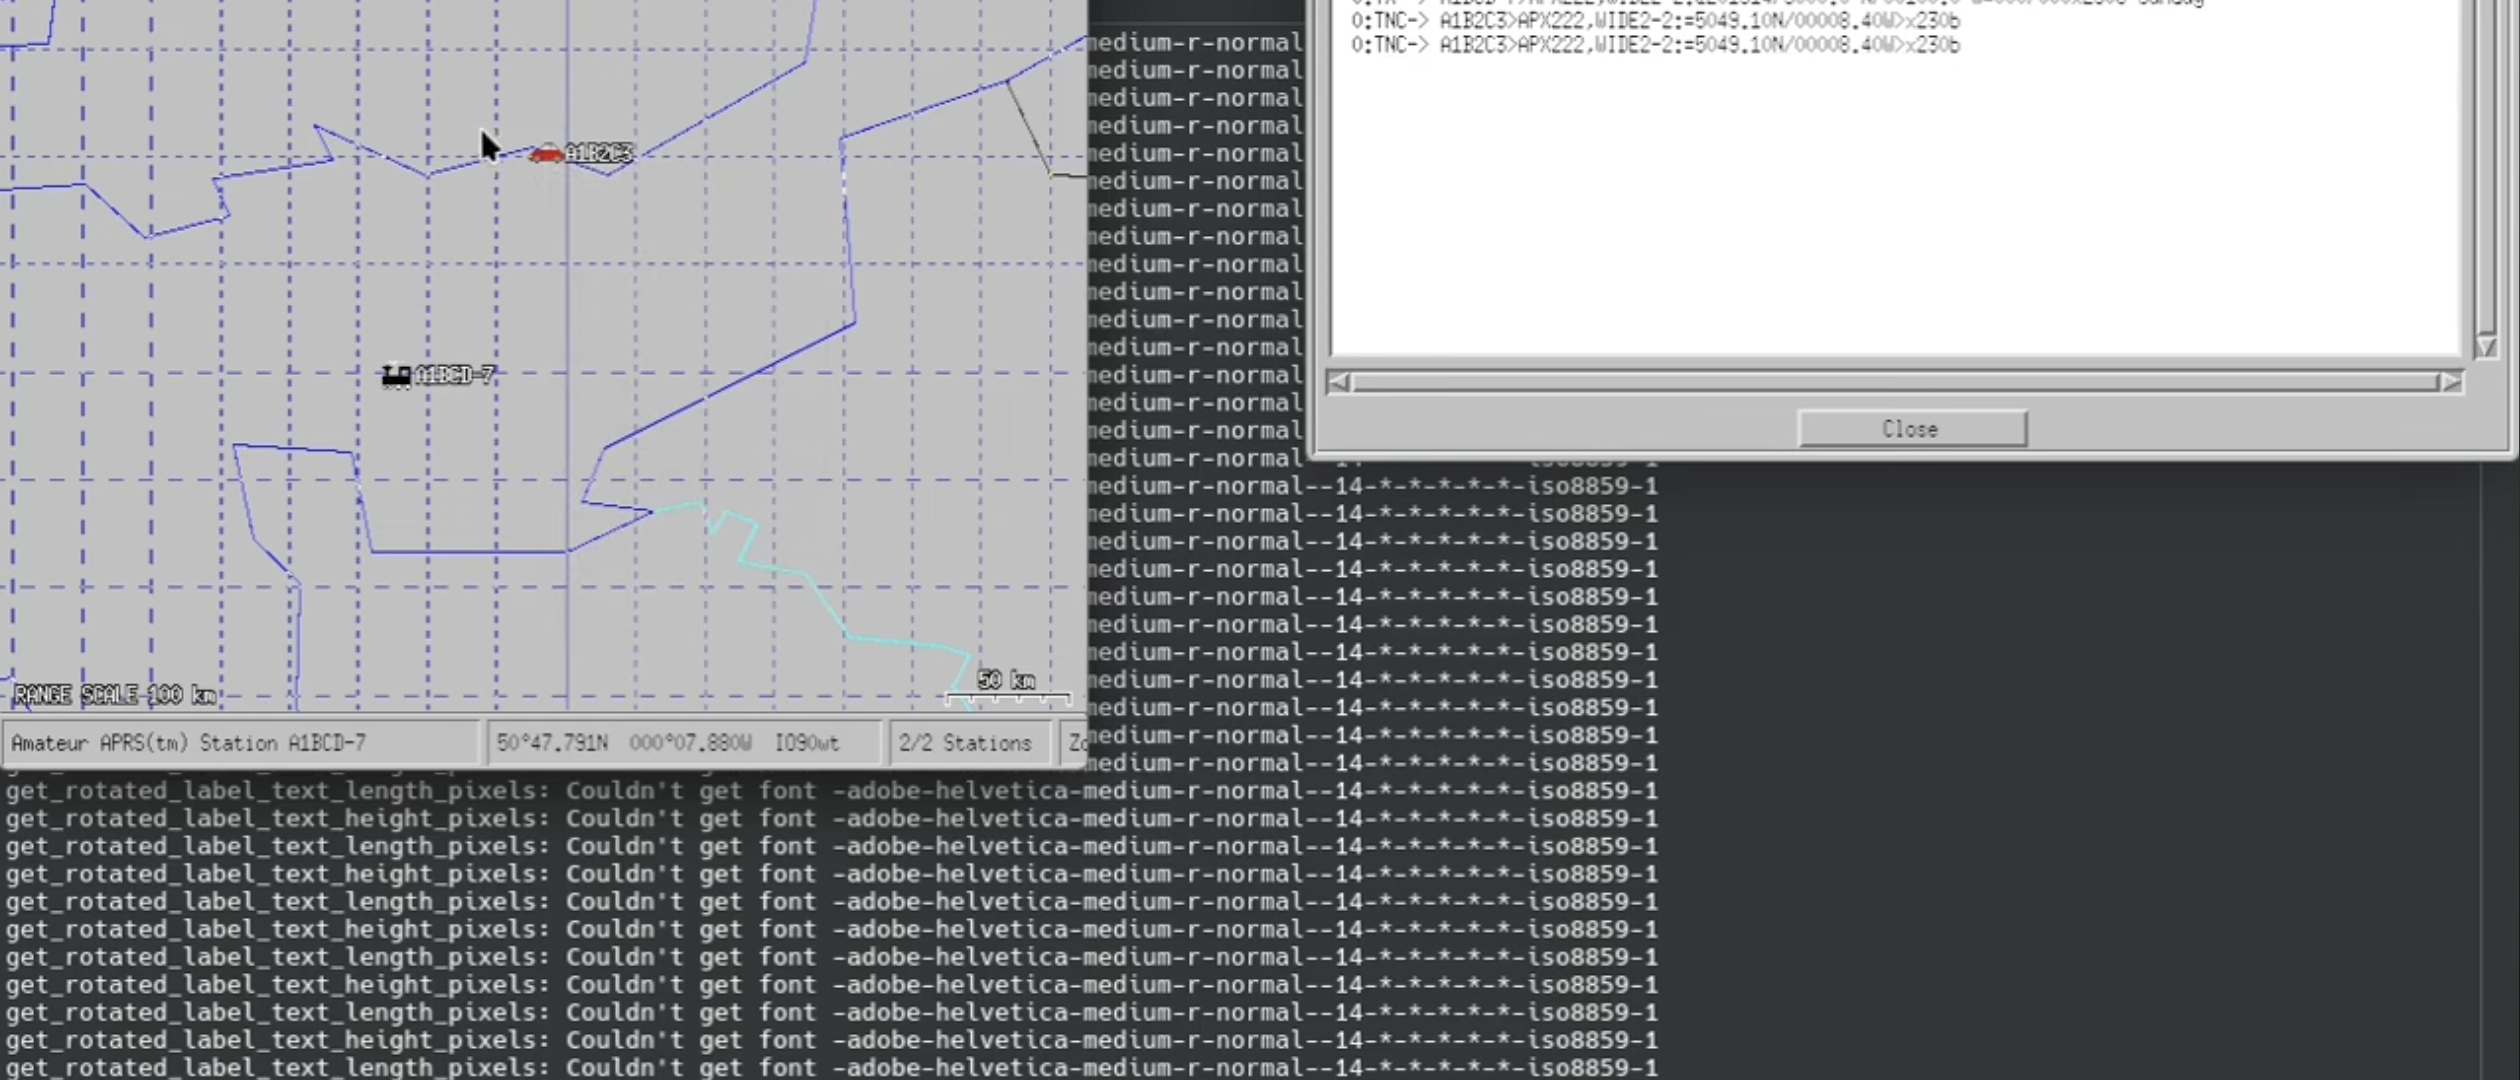Click the '2/2 Stations' status field
This screenshot has width=2520, height=1080.
coord(965,743)
